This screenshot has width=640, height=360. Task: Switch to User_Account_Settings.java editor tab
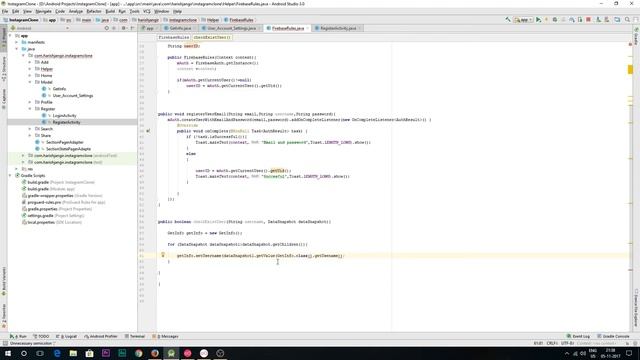[x=231, y=28]
